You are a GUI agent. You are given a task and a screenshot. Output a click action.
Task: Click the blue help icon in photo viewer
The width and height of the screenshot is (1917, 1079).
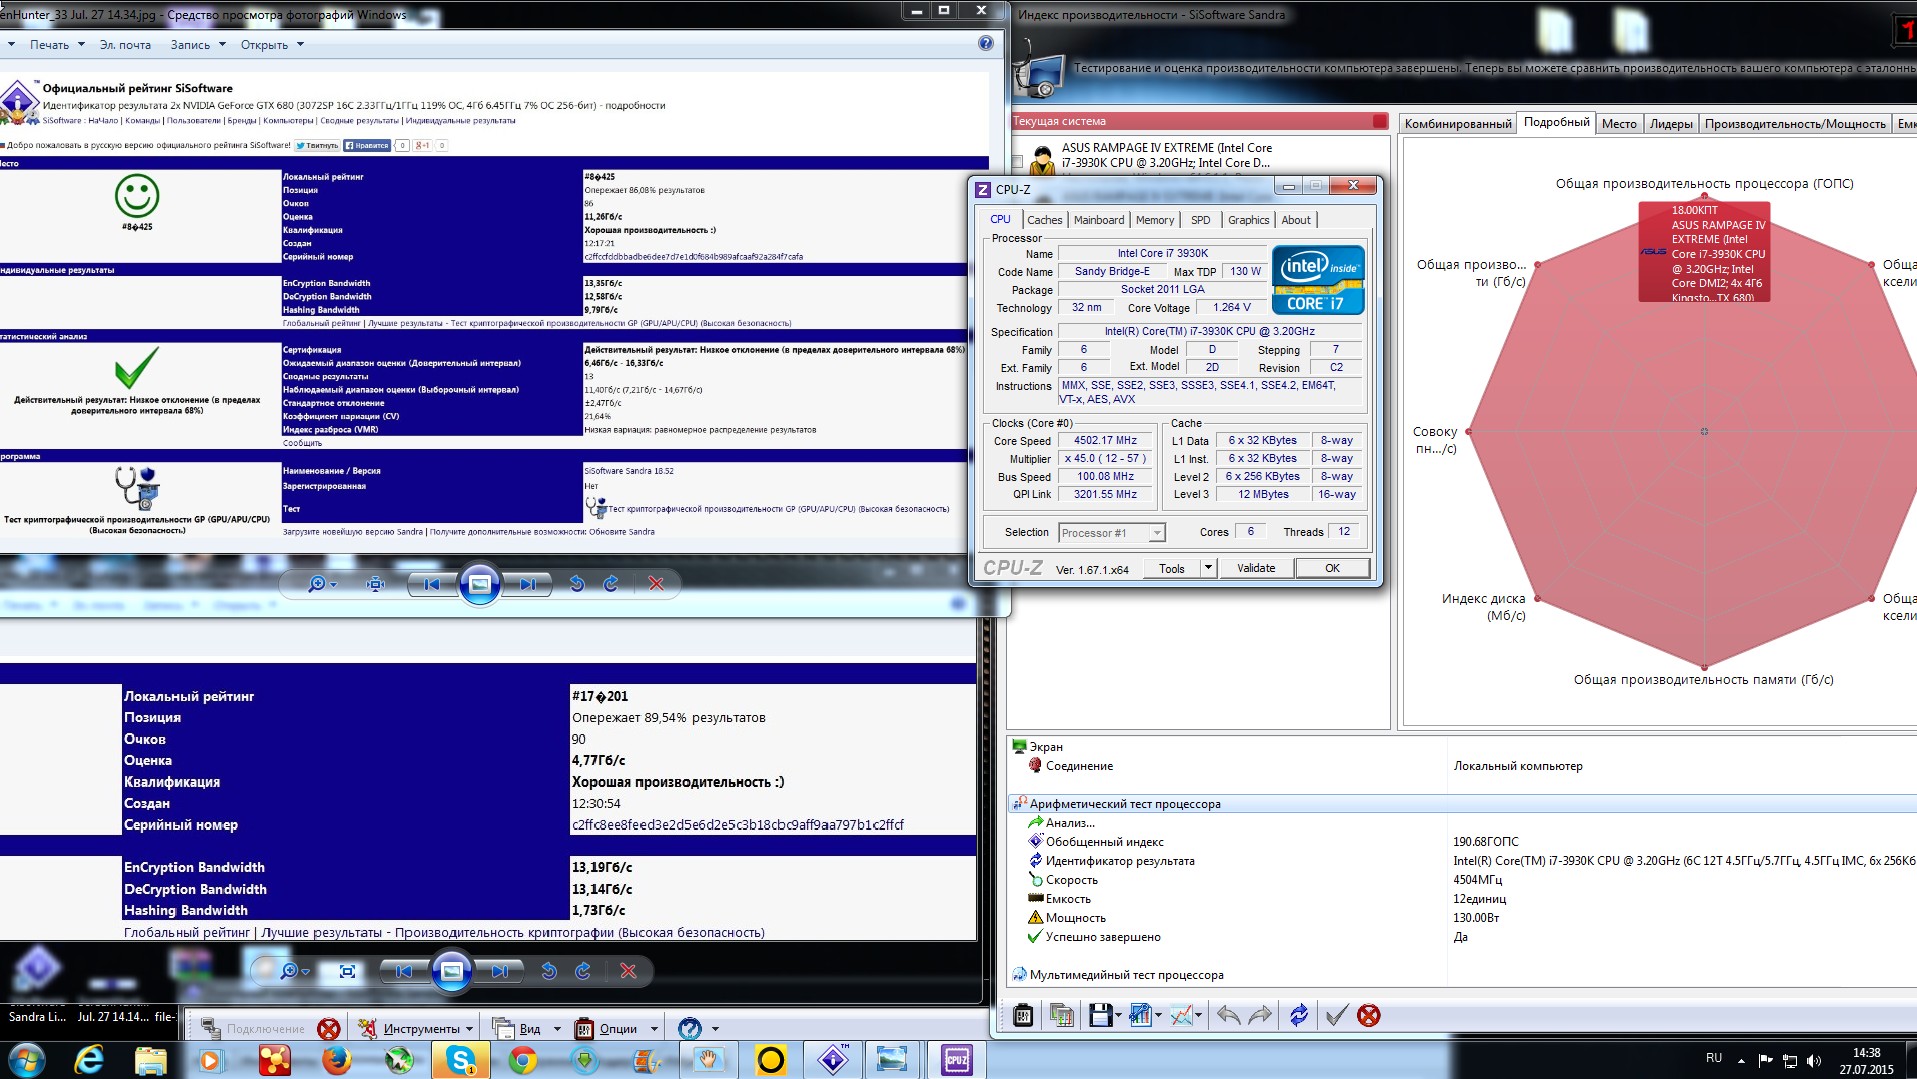click(985, 43)
